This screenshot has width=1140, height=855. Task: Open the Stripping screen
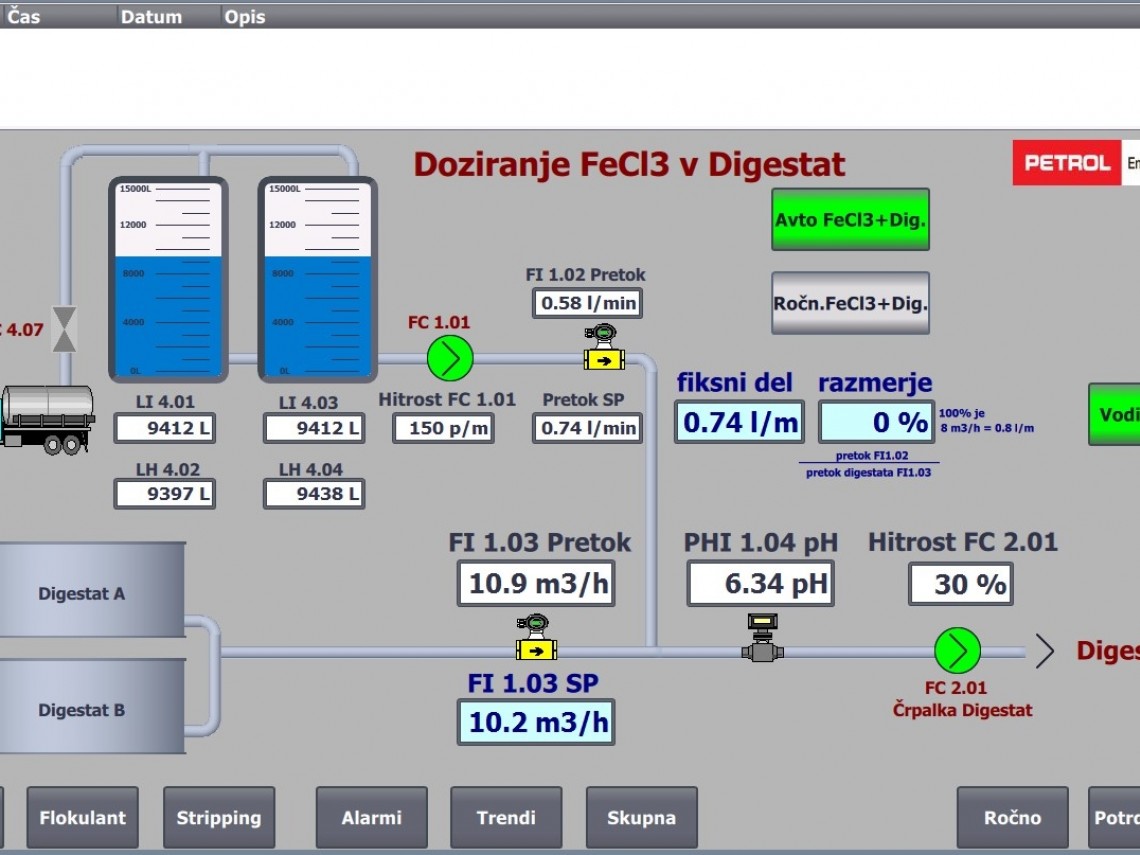(x=218, y=817)
